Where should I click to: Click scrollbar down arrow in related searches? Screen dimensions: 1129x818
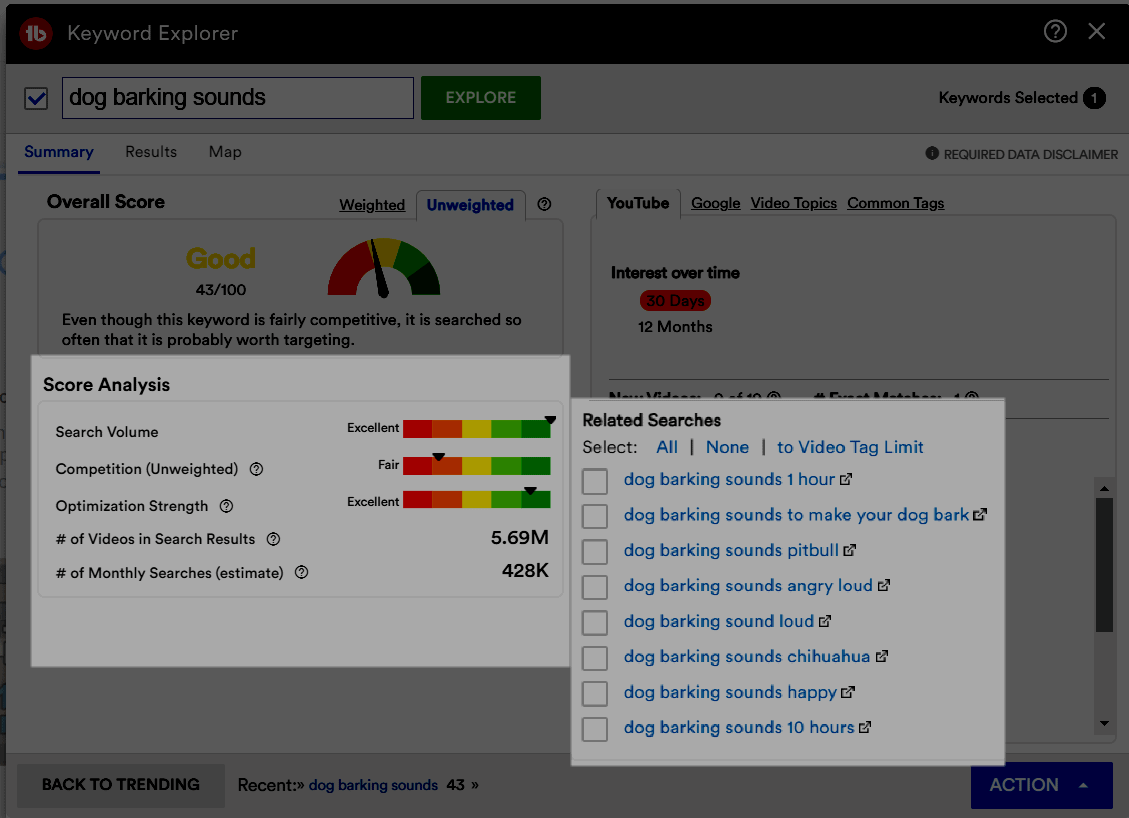point(1104,724)
